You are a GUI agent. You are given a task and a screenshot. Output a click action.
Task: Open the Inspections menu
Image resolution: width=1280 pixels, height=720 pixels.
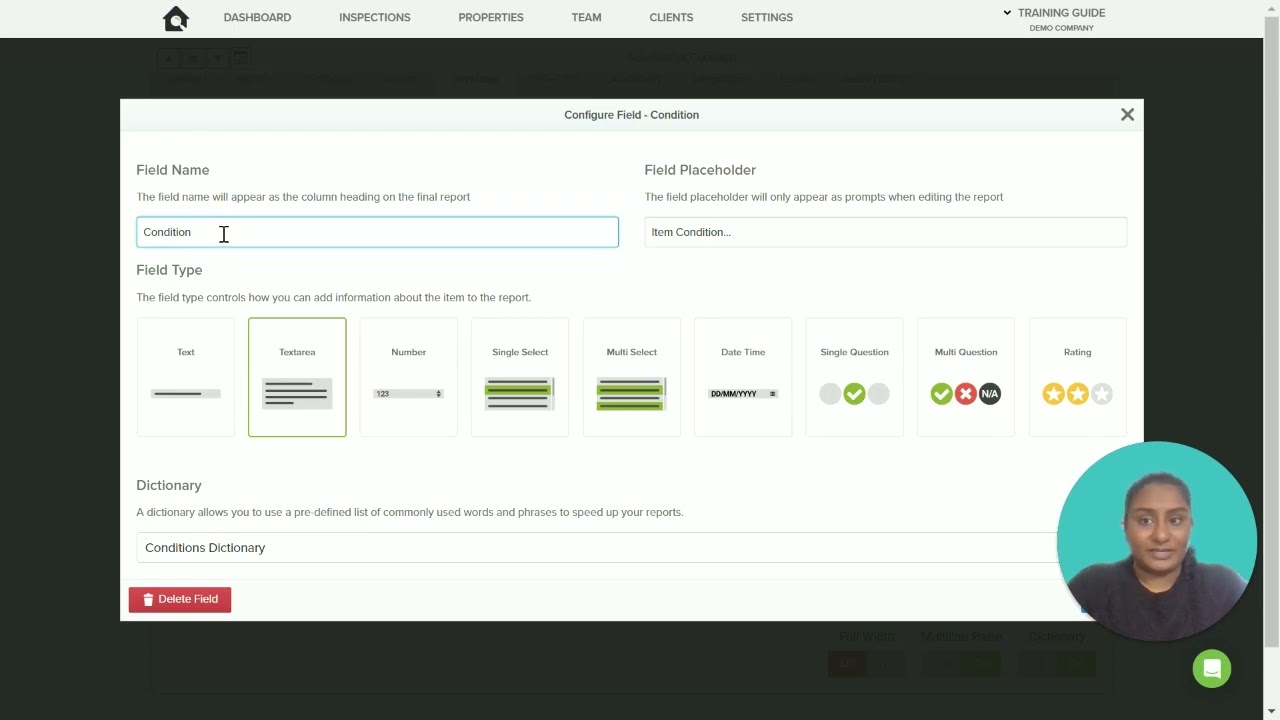pos(375,17)
